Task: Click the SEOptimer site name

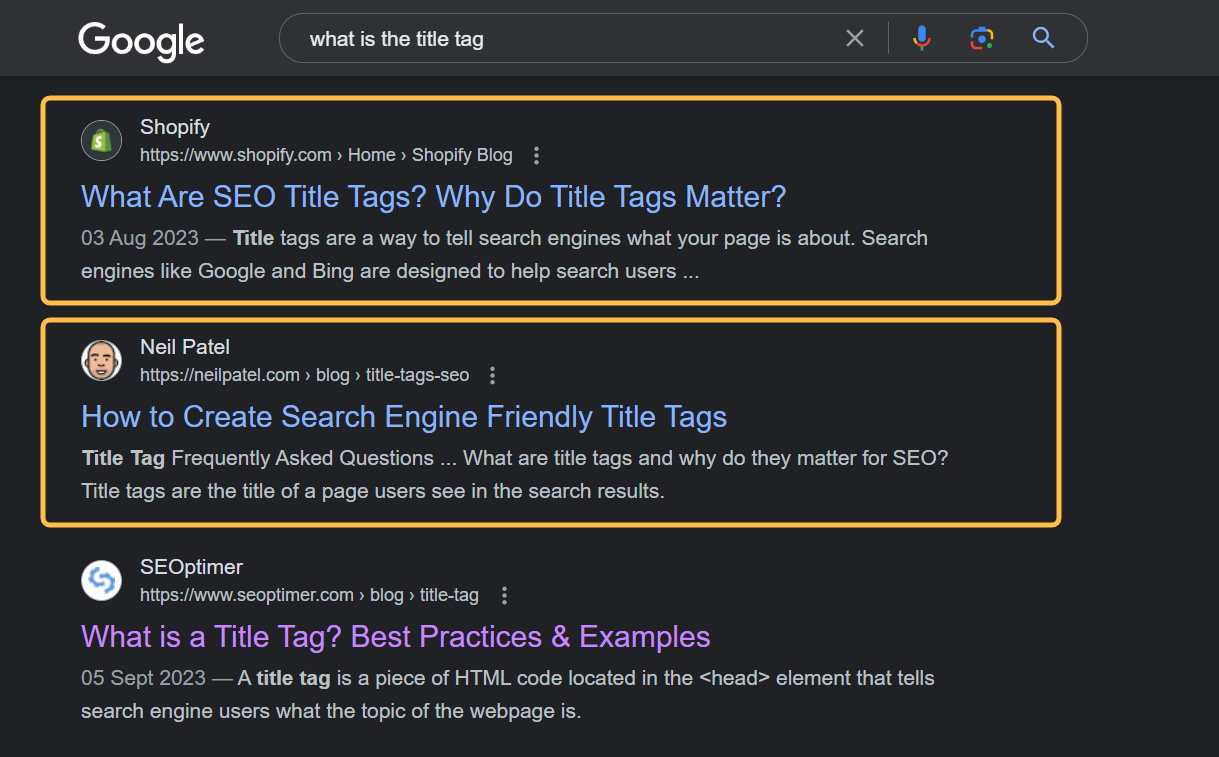Action: [191, 567]
